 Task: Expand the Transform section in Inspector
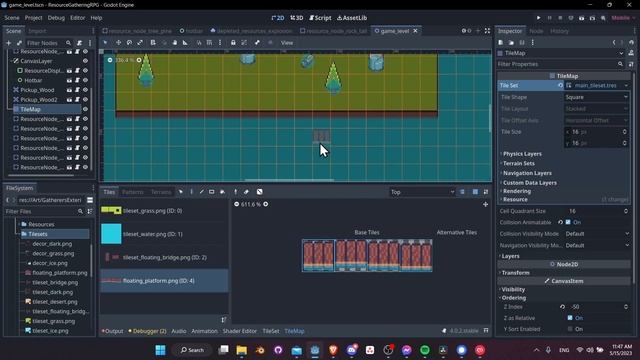(515, 273)
